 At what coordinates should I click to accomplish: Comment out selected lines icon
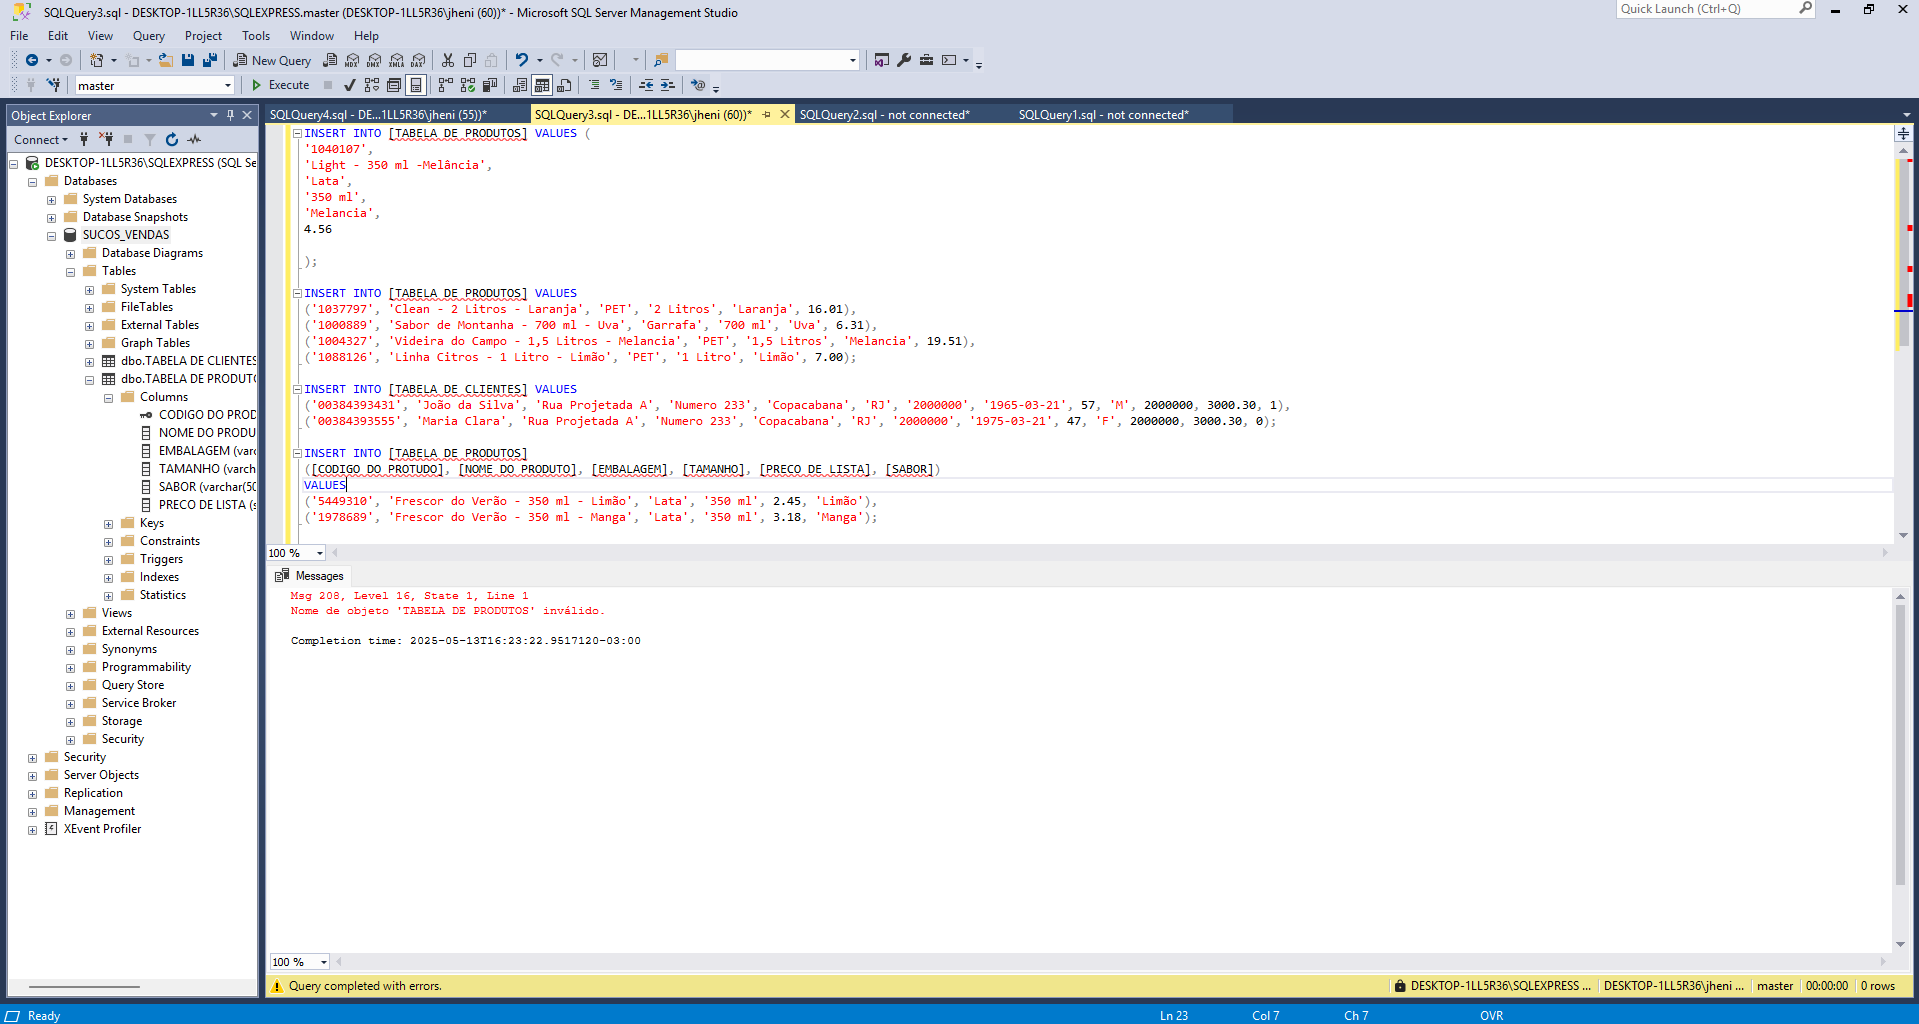[594, 85]
